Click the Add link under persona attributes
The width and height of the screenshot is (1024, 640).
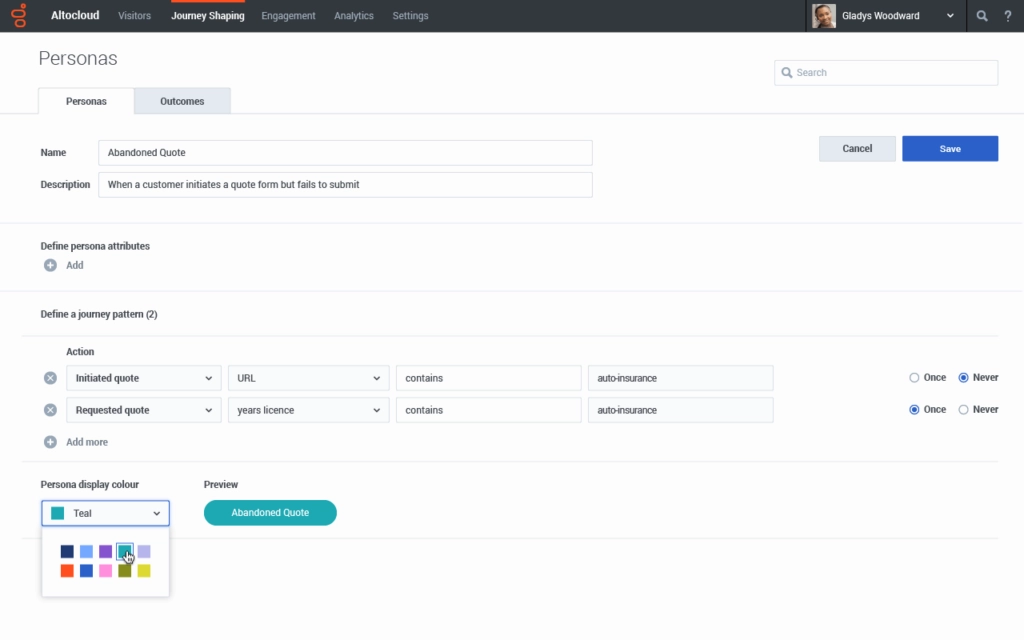coord(74,265)
